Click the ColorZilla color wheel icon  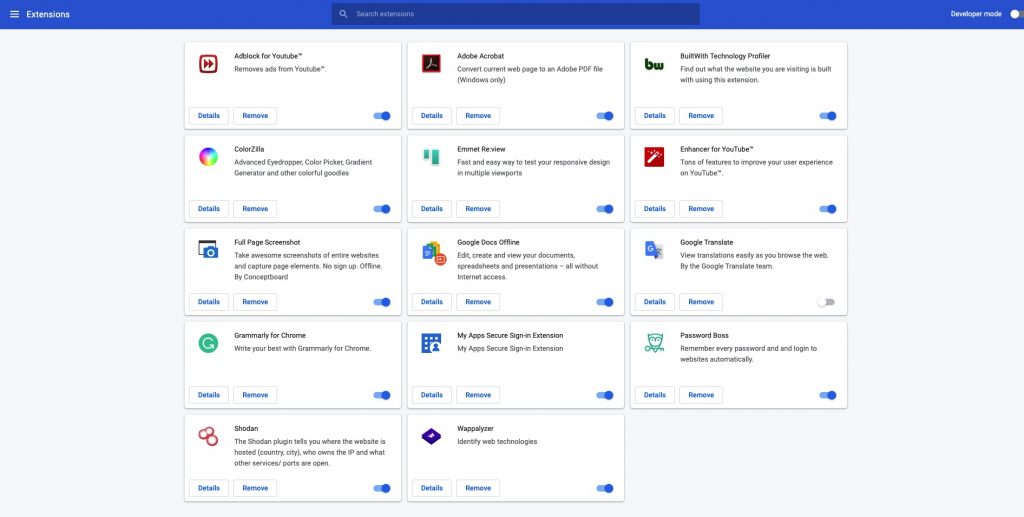pyautogui.click(x=208, y=157)
